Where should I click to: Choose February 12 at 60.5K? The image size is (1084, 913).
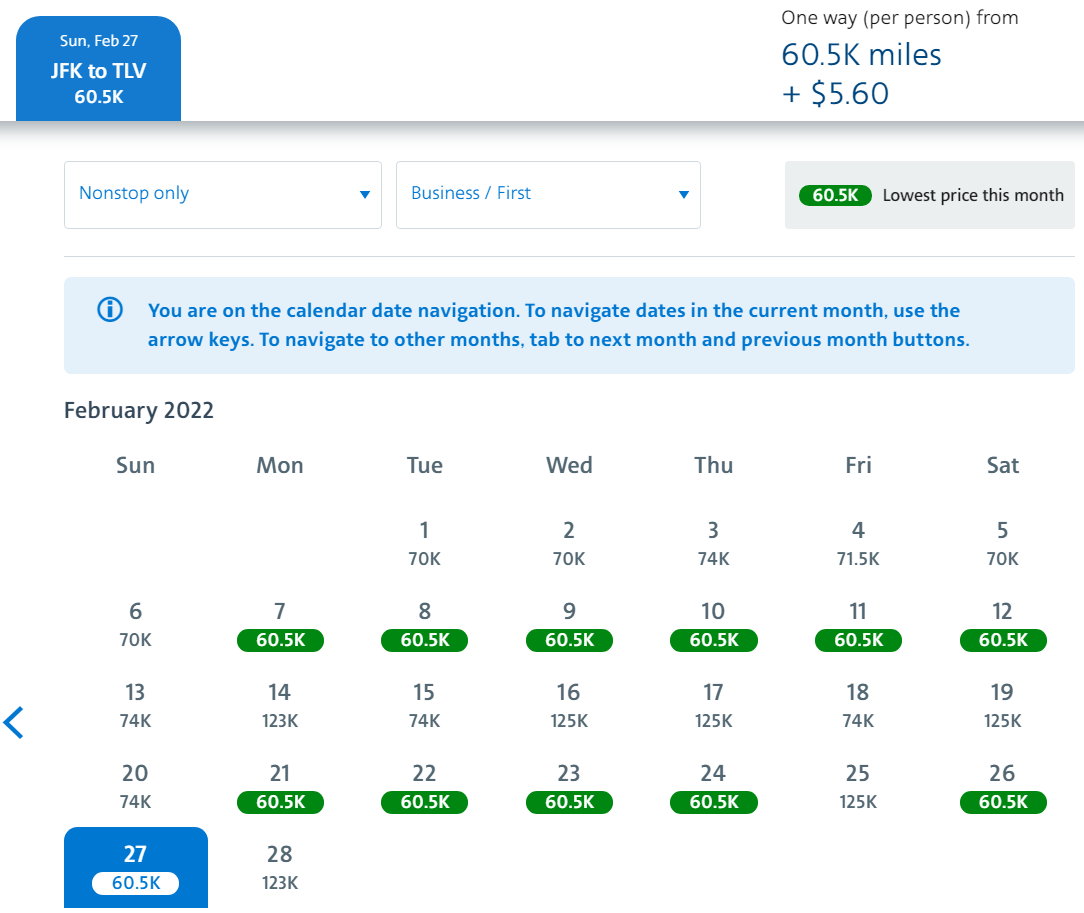pos(1002,626)
